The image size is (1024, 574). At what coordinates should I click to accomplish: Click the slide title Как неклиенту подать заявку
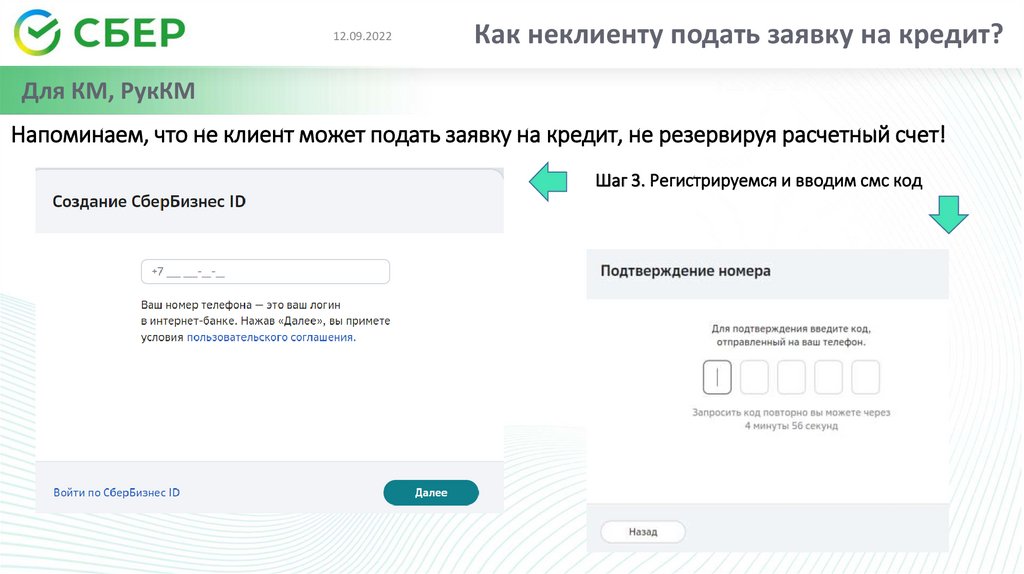point(738,34)
